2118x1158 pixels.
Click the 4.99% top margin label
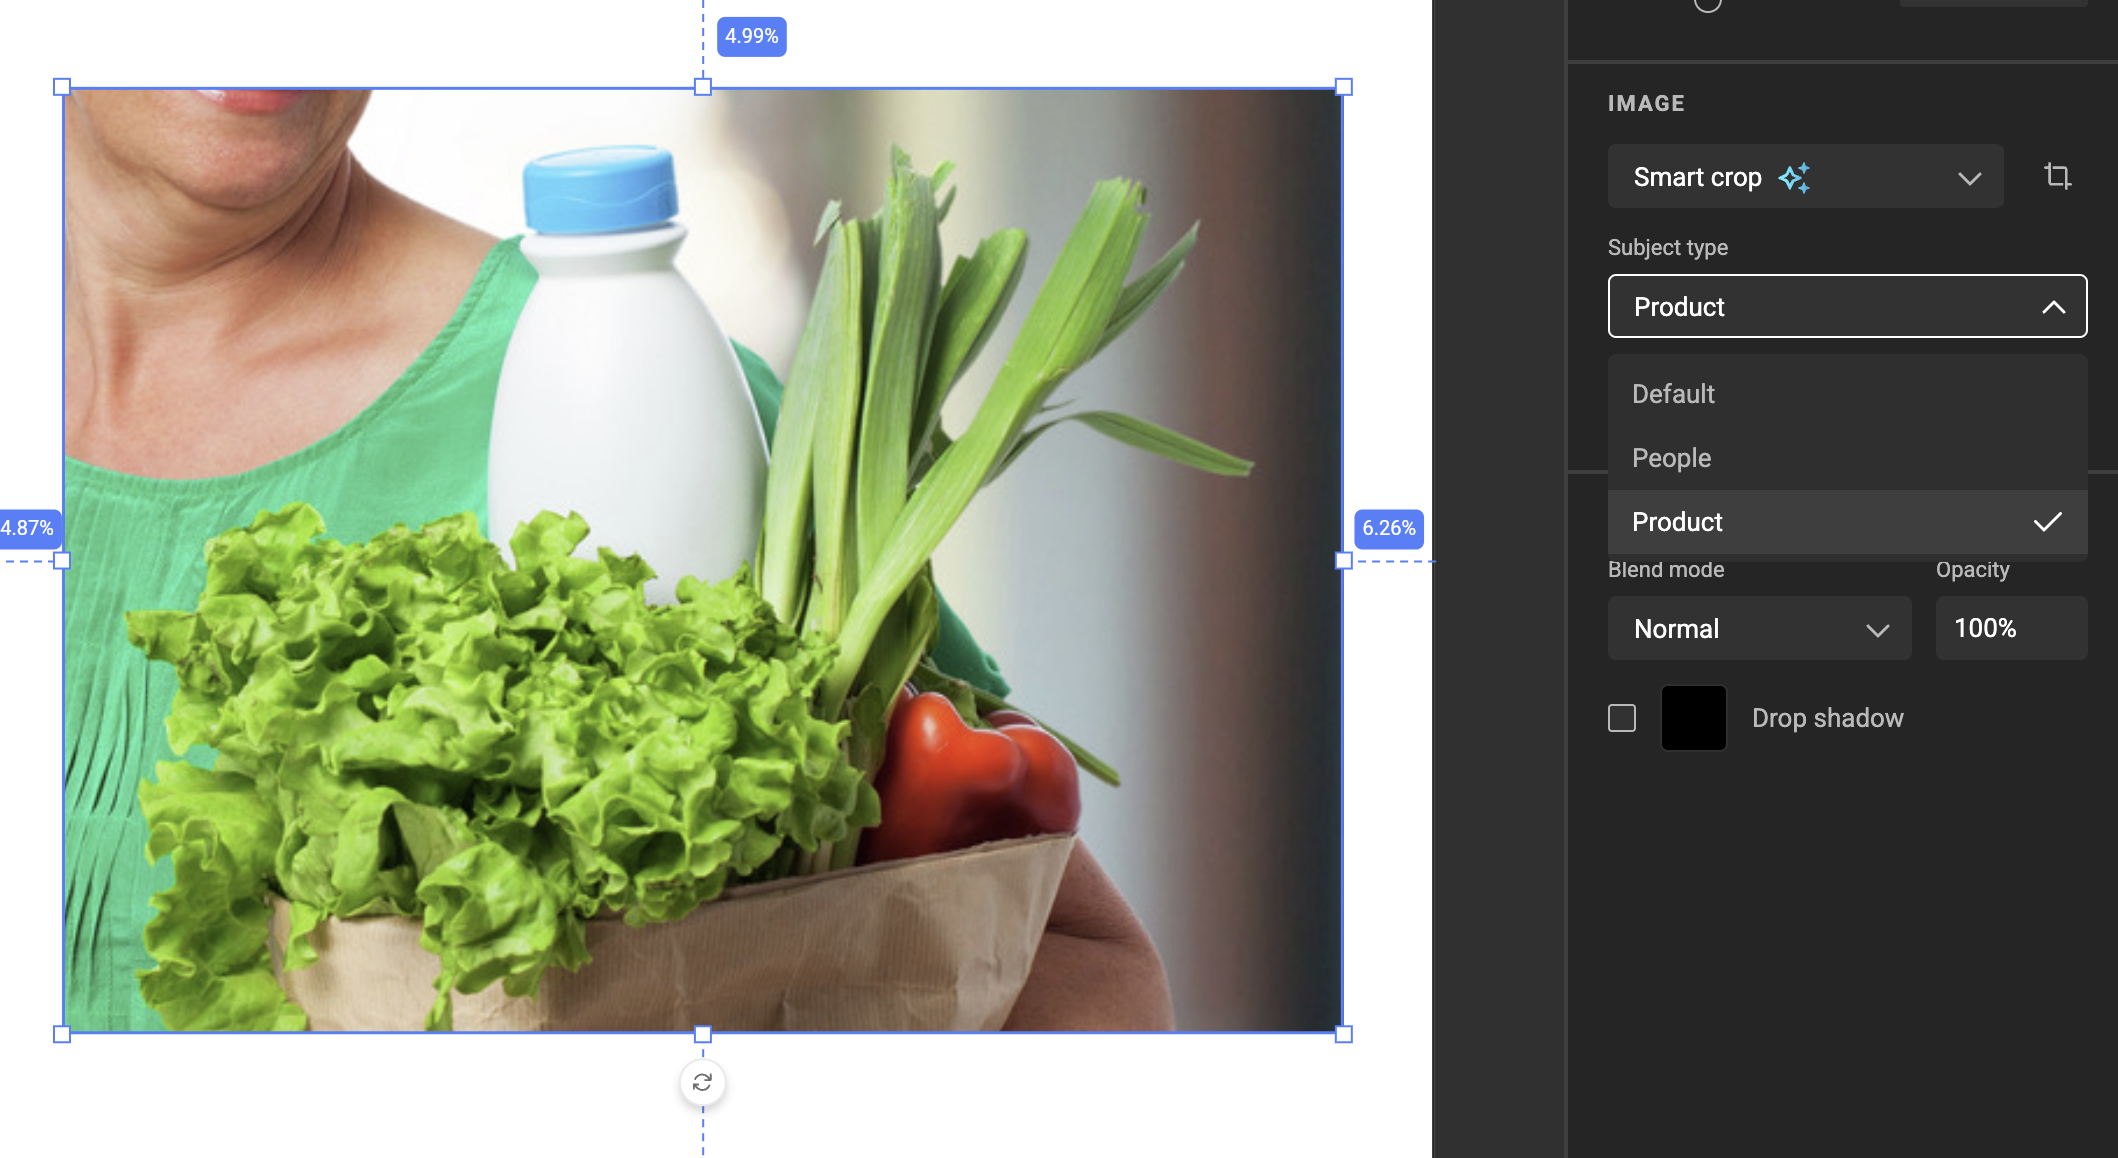[x=752, y=37]
